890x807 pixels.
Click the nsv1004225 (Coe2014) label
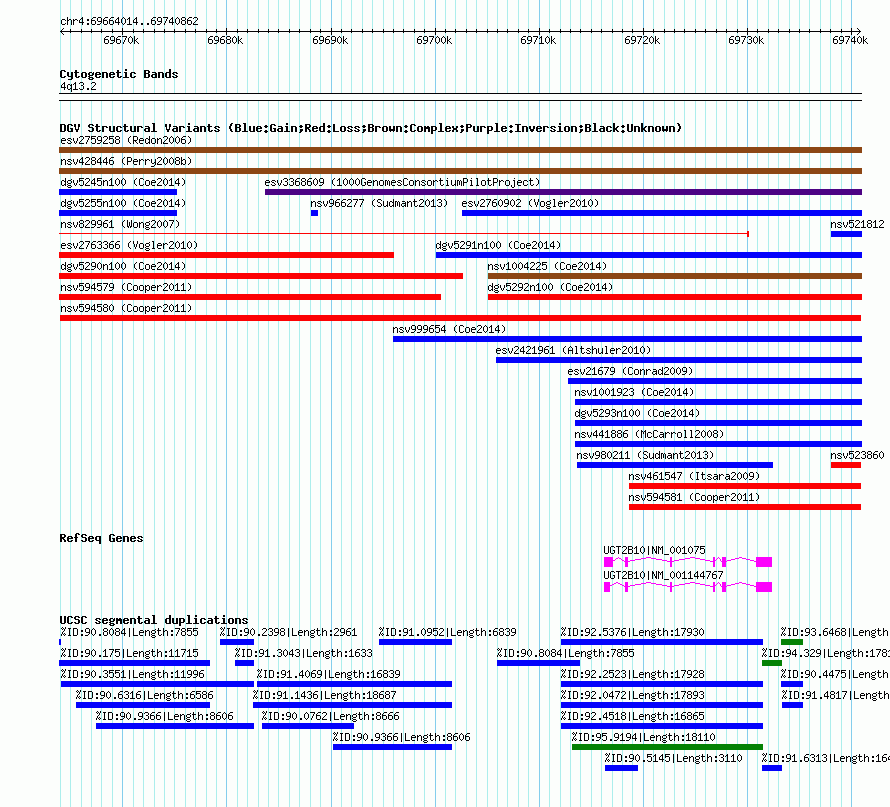pyautogui.click(x=547, y=266)
